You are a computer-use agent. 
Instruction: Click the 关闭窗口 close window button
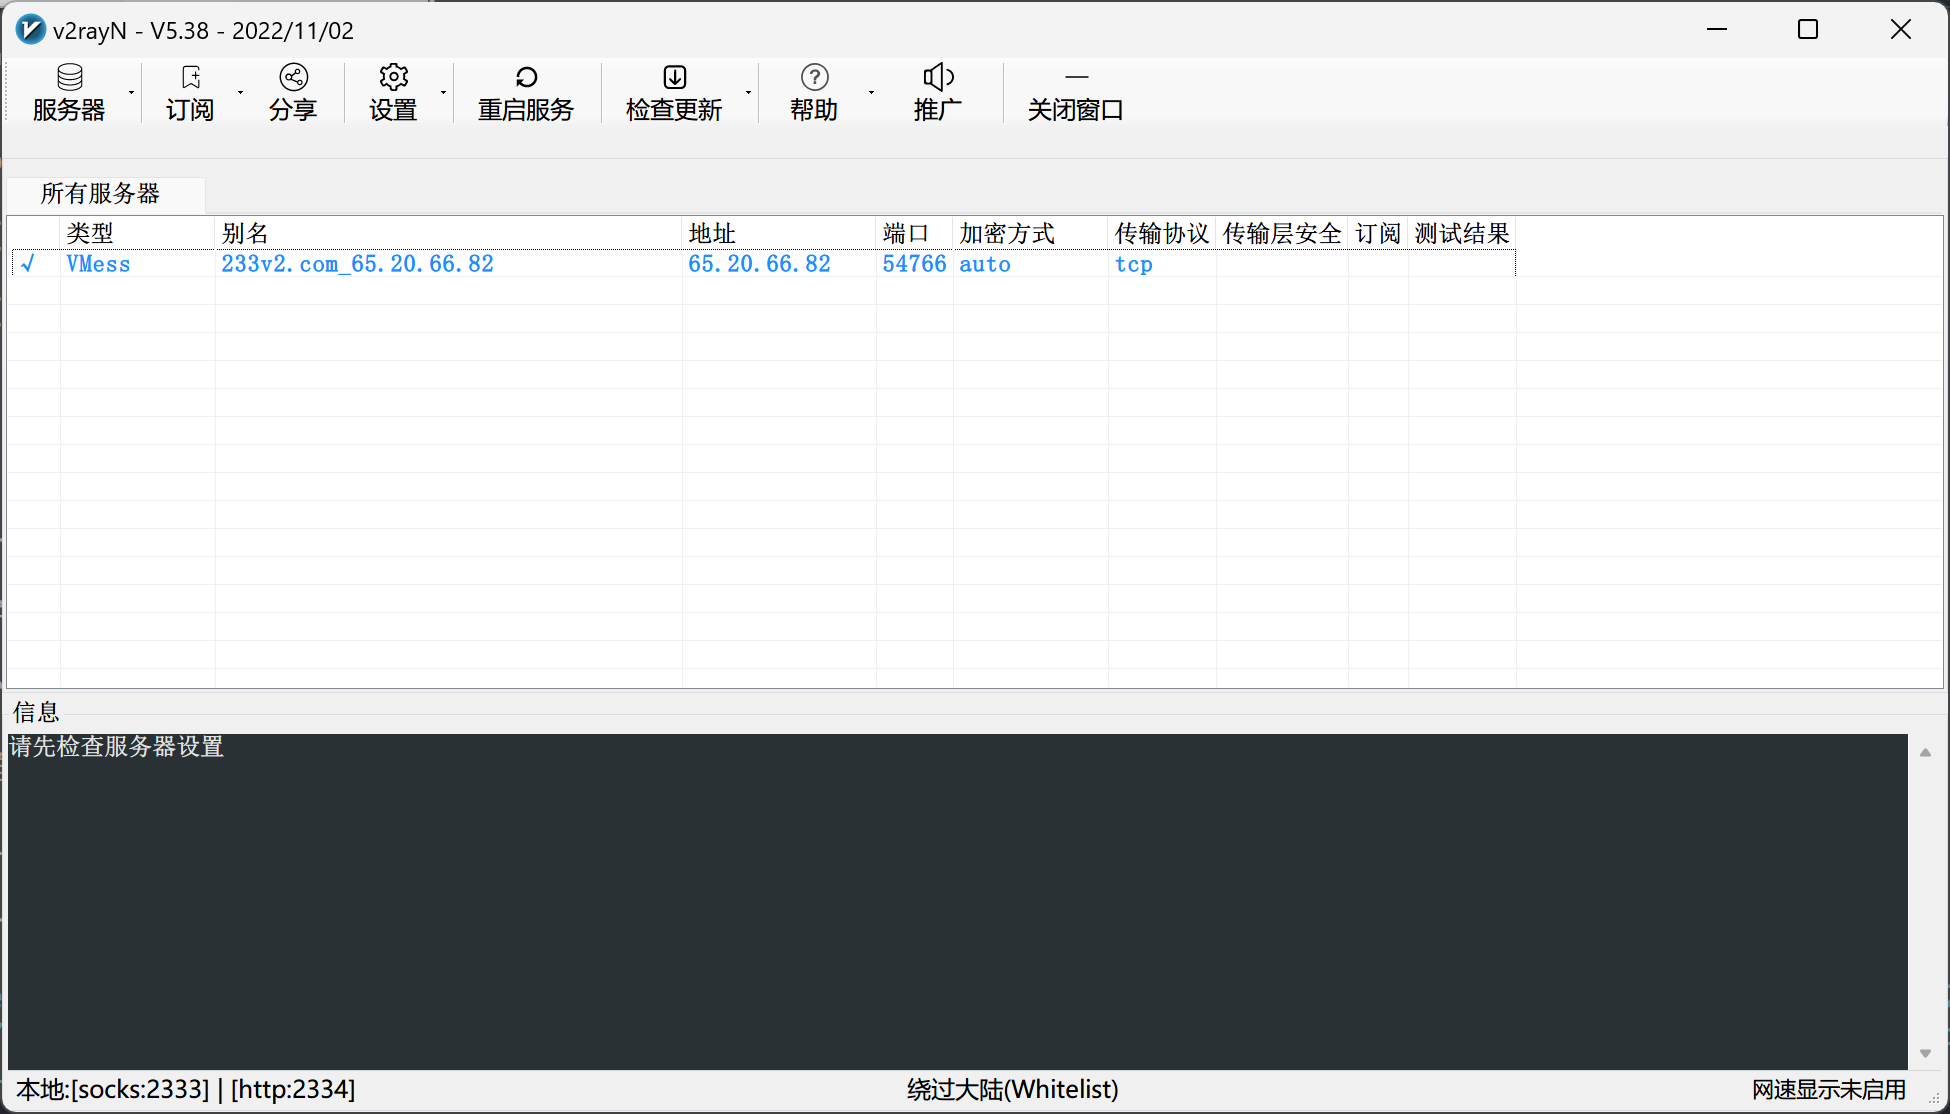1076,92
